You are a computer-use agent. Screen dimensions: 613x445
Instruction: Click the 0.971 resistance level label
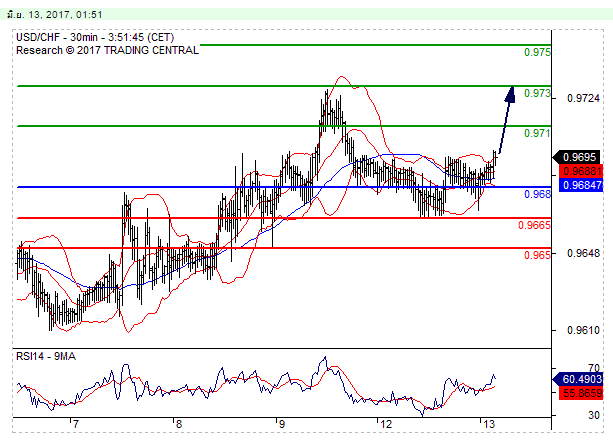coord(537,133)
